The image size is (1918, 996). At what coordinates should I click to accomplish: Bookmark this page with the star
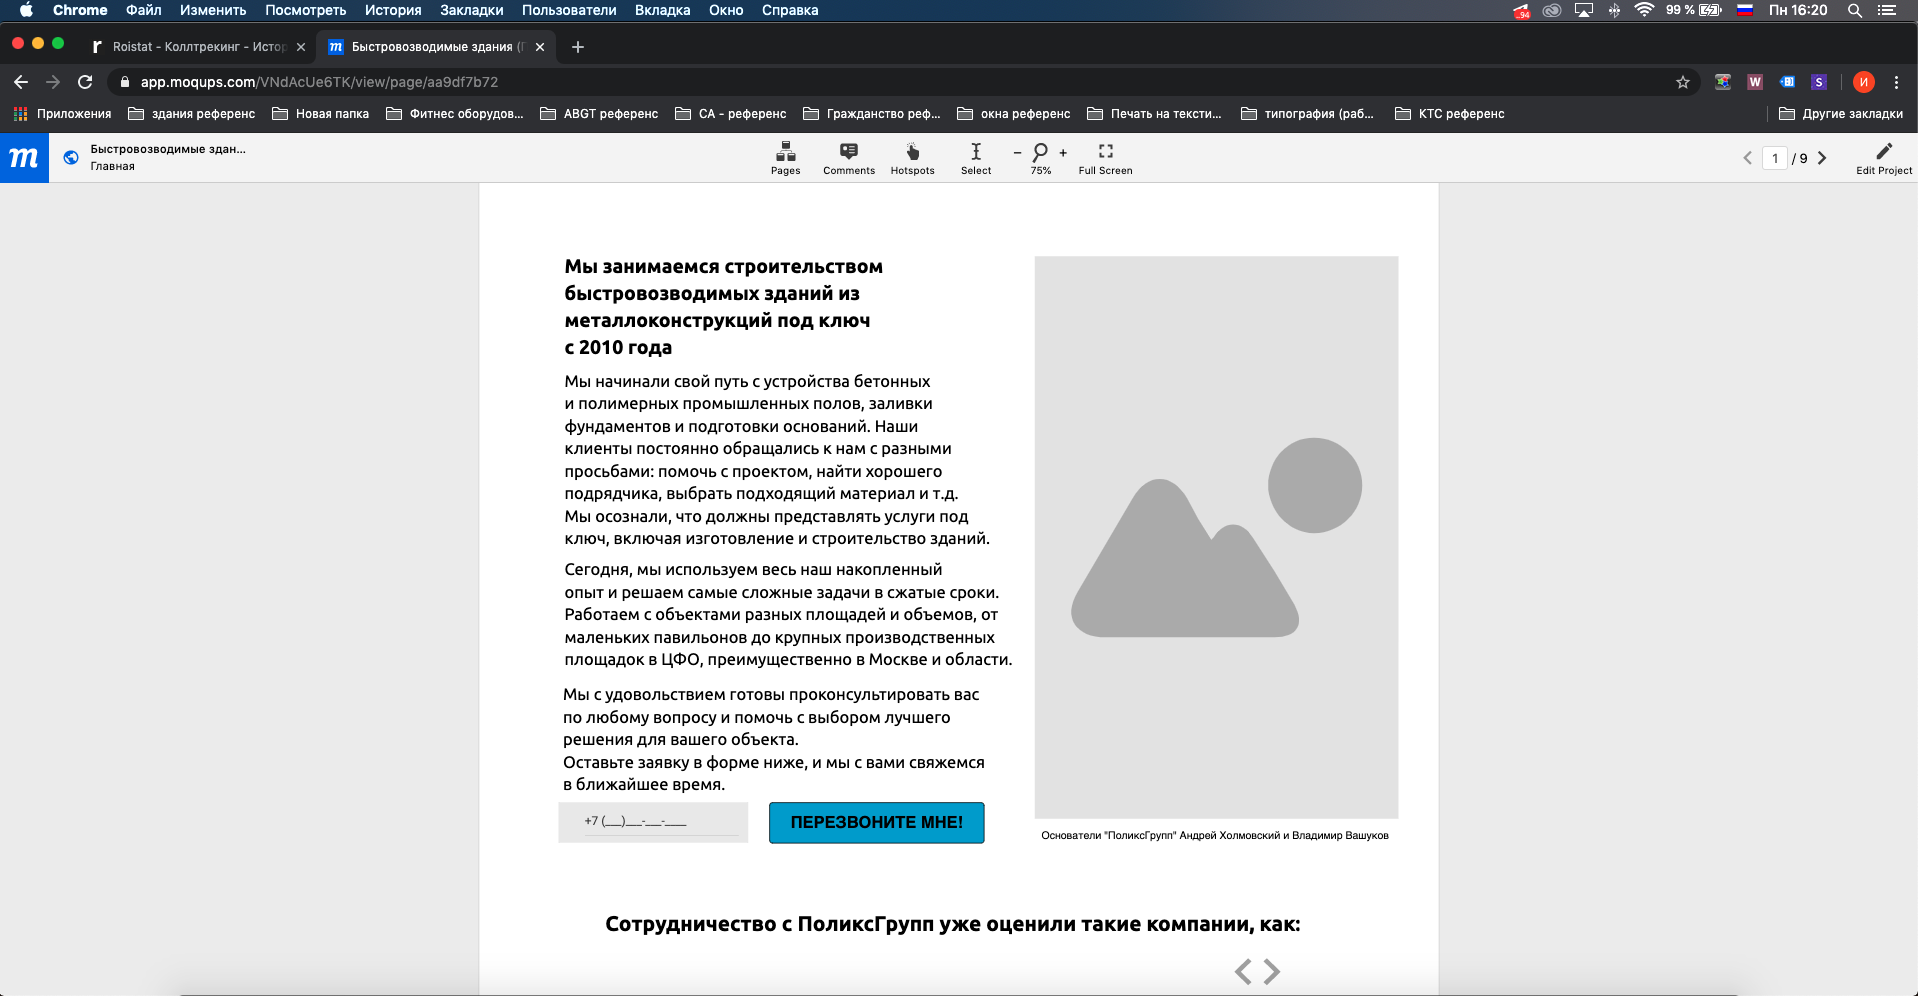(1683, 82)
